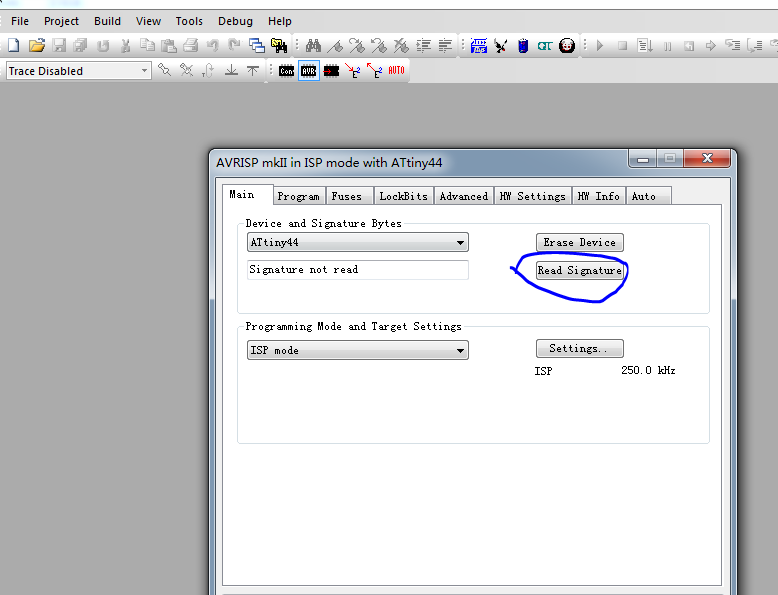Open the Help menu
Image resolution: width=778 pixels, height=595 pixels.
pos(280,21)
